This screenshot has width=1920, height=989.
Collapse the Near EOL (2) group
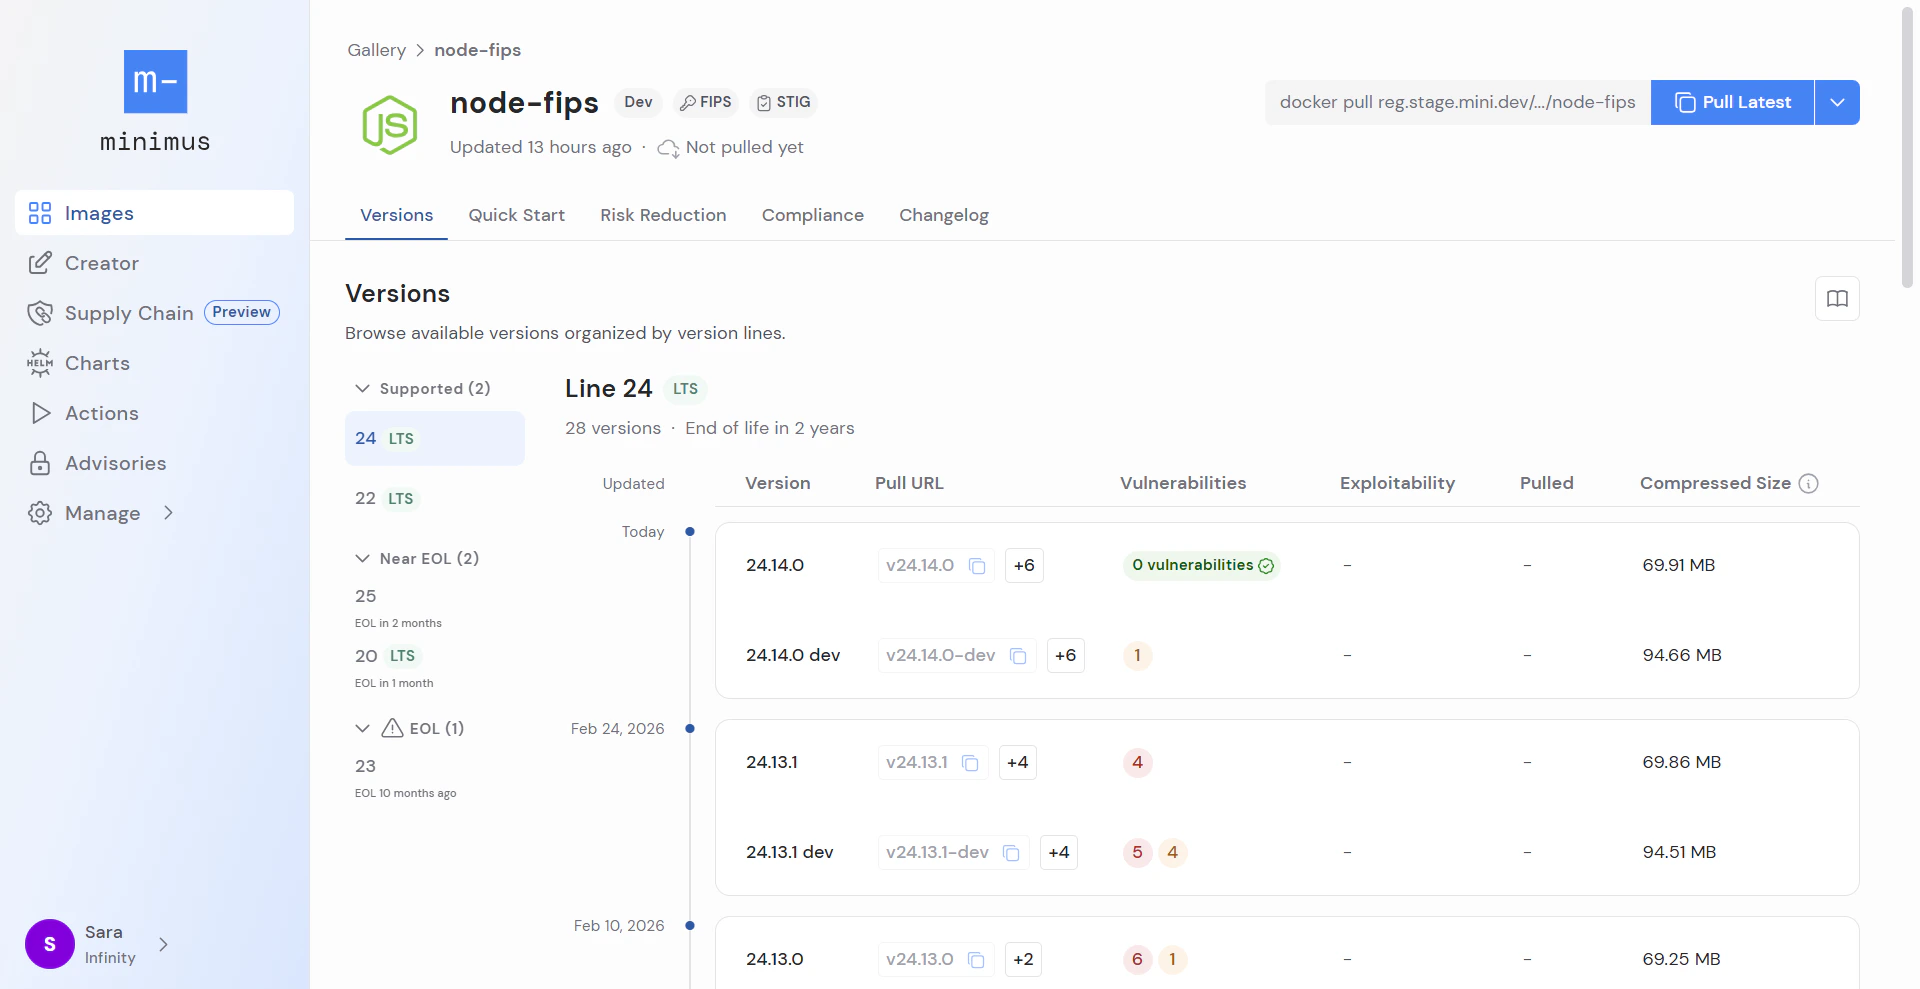[362, 558]
